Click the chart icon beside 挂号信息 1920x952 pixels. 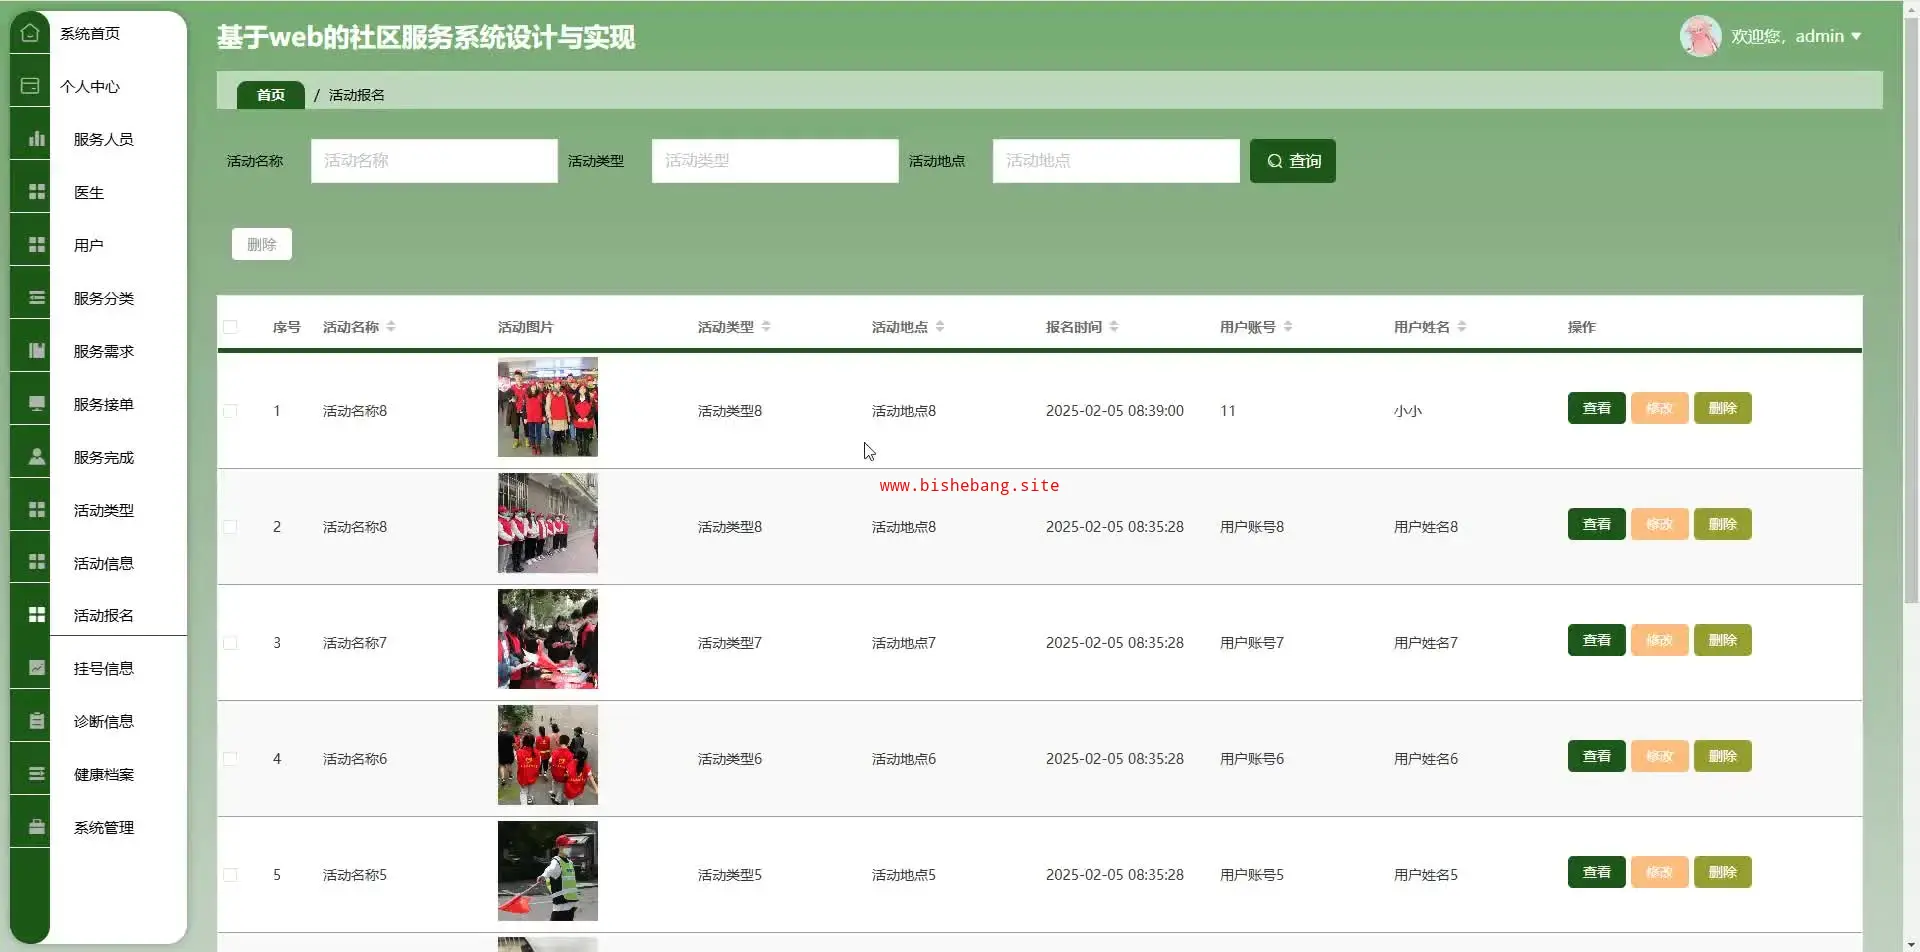coord(37,668)
